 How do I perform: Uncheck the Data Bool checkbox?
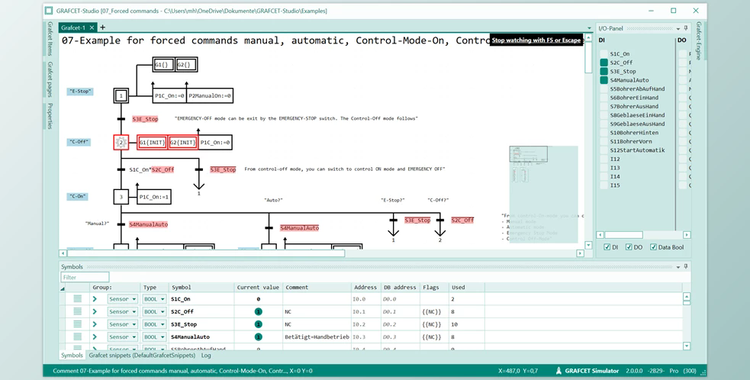pos(653,247)
